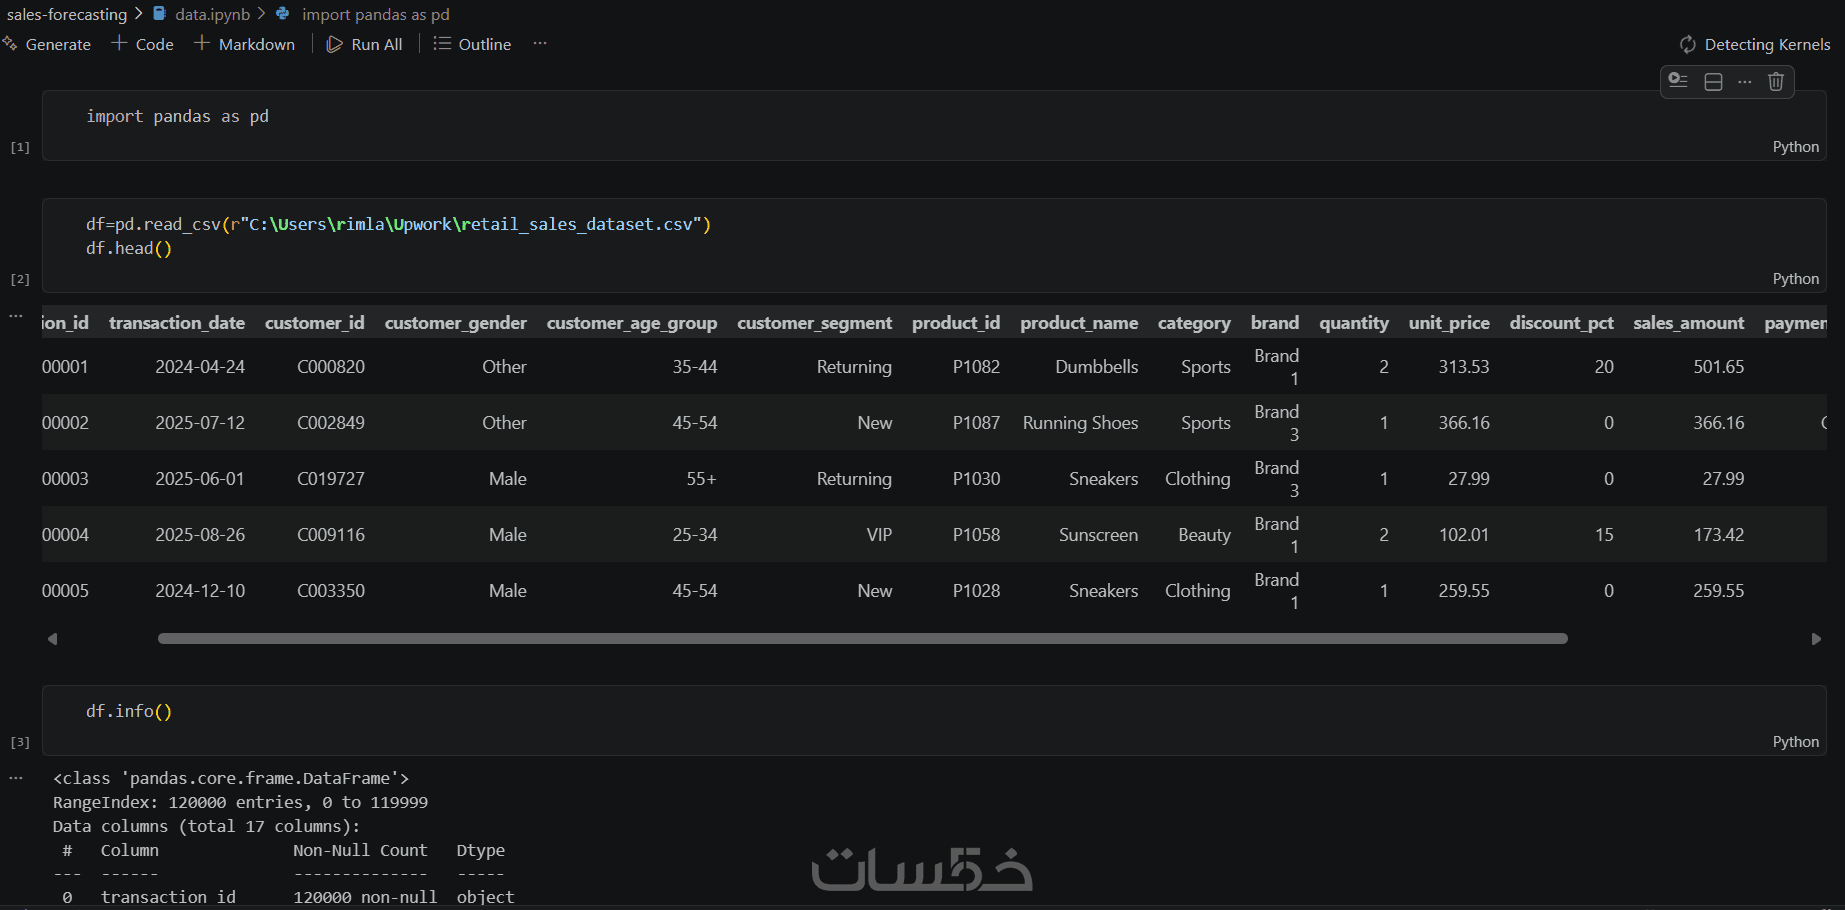Add a new Markdown cell
The width and height of the screenshot is (1845, 910).
245,44
